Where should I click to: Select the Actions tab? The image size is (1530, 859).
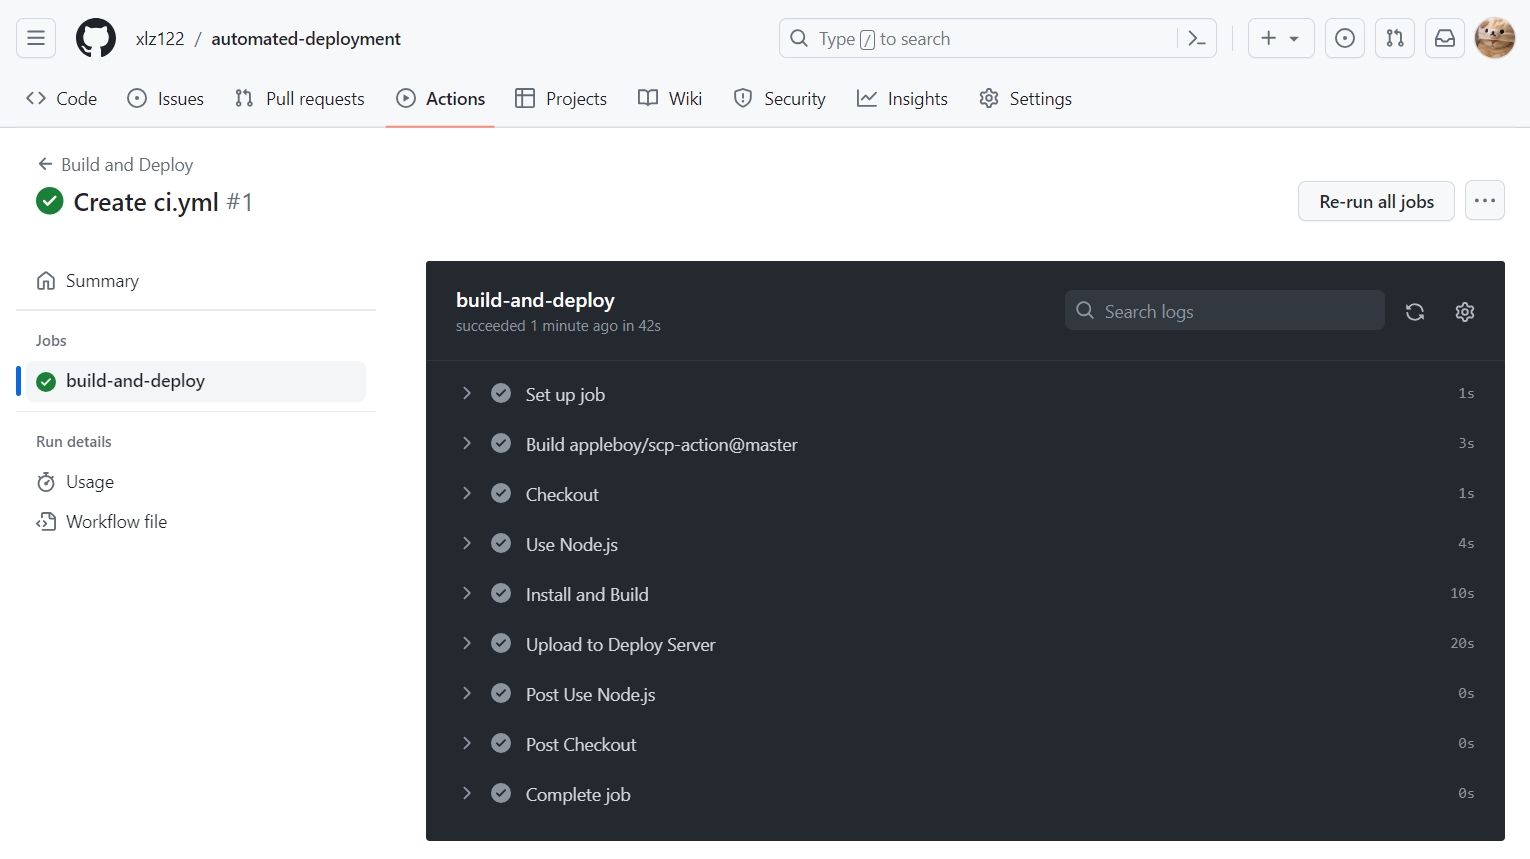[x=441, y=98]
